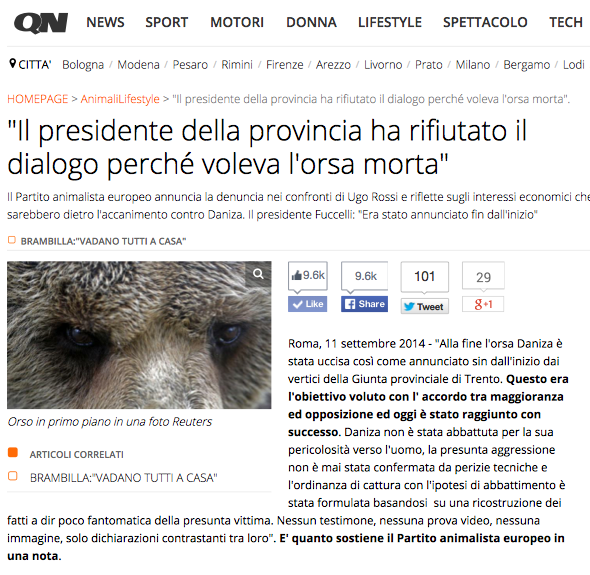Click the orange square beside ARTICOLI CORRELATI
The width and height of the screenshot is (590, 575).
(13, 453)
